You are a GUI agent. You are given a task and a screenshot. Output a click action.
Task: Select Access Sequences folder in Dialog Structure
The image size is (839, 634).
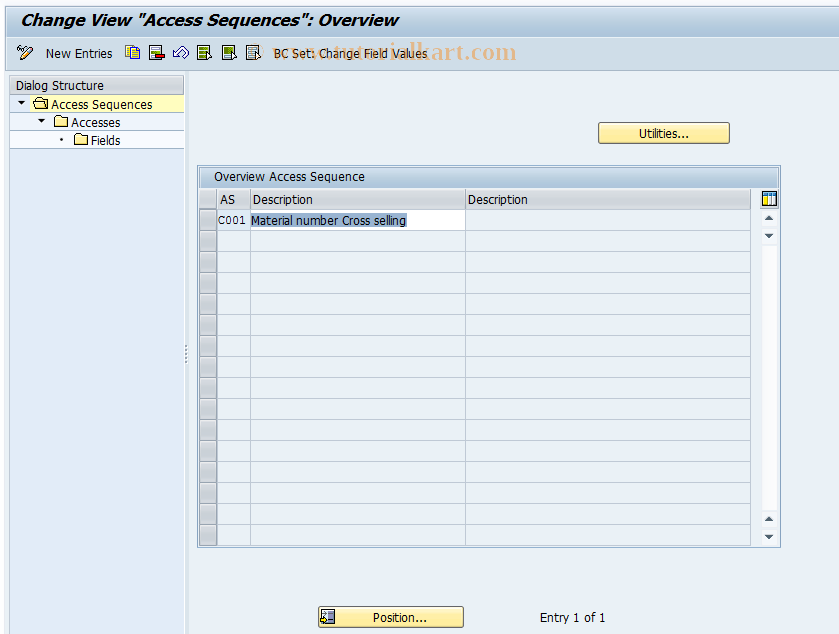click(x=102, y=104)
